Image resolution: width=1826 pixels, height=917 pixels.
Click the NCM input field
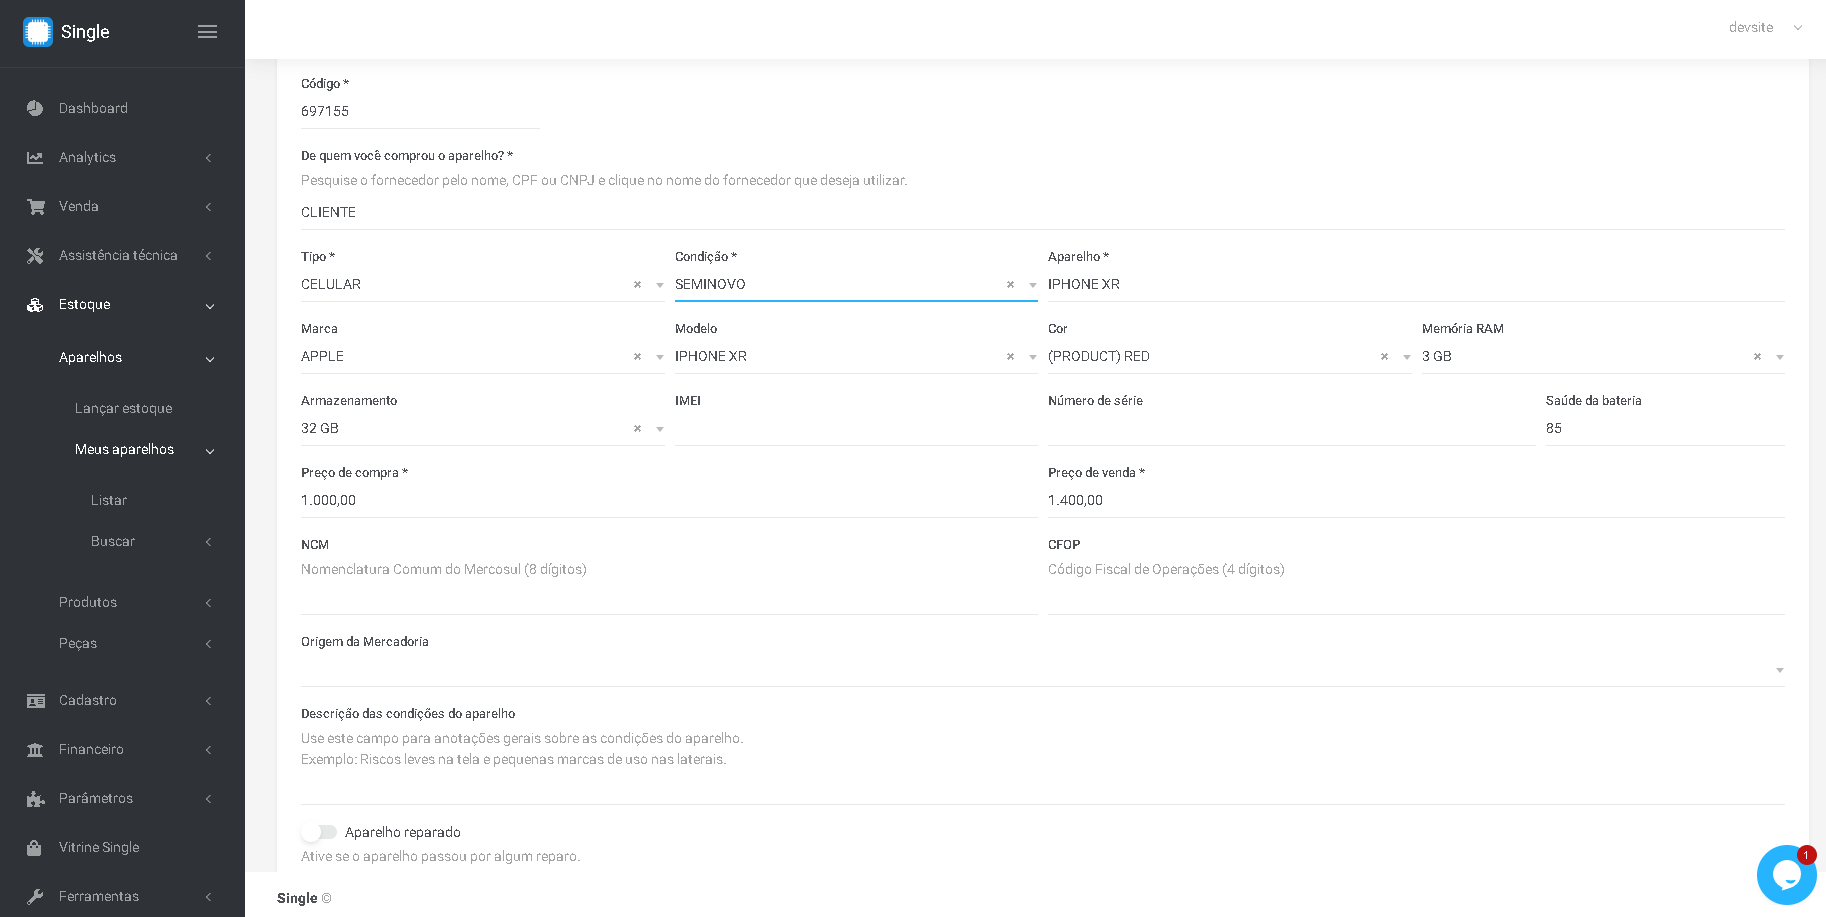(669, 598)
